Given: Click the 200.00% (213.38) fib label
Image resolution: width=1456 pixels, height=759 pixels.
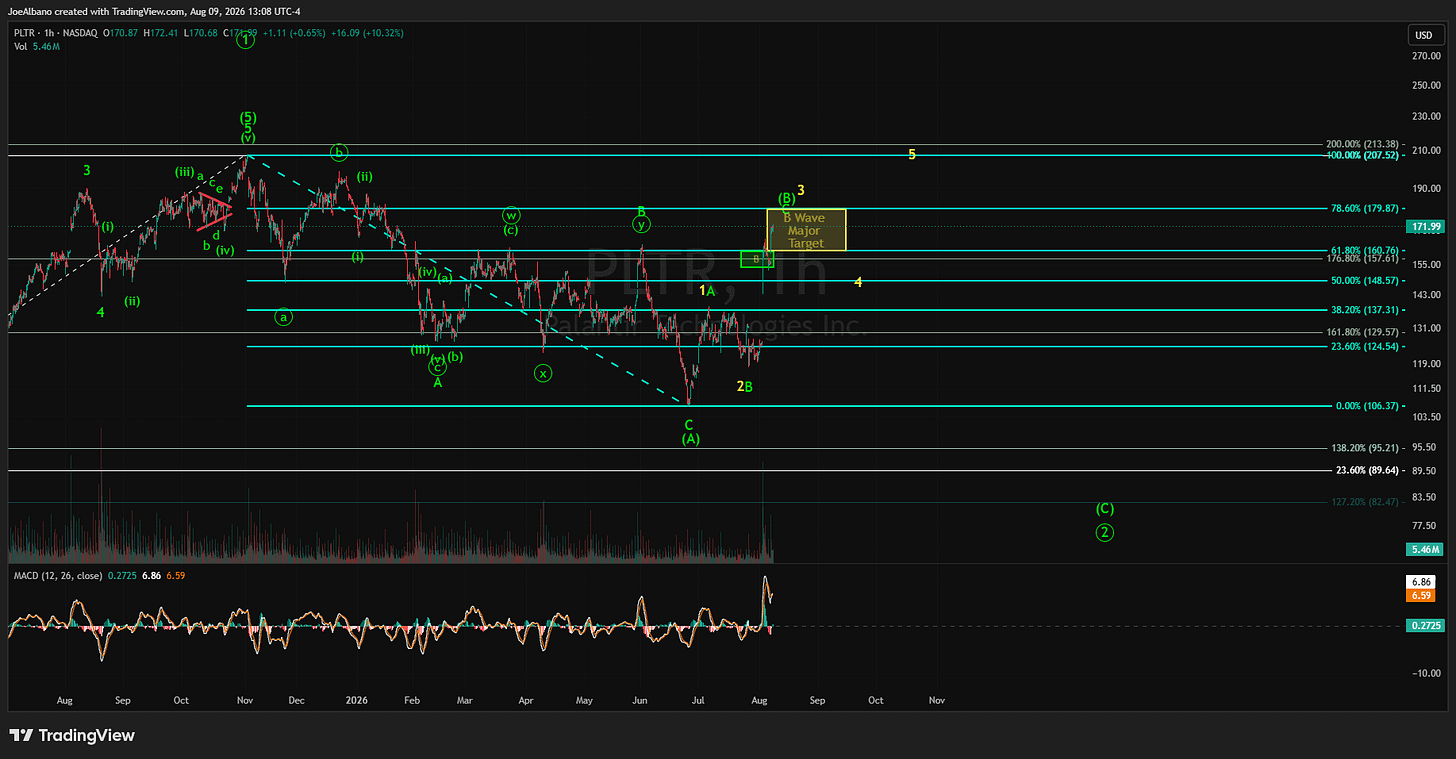Looking at the screenshot, I should click(x=1362, y=144).
